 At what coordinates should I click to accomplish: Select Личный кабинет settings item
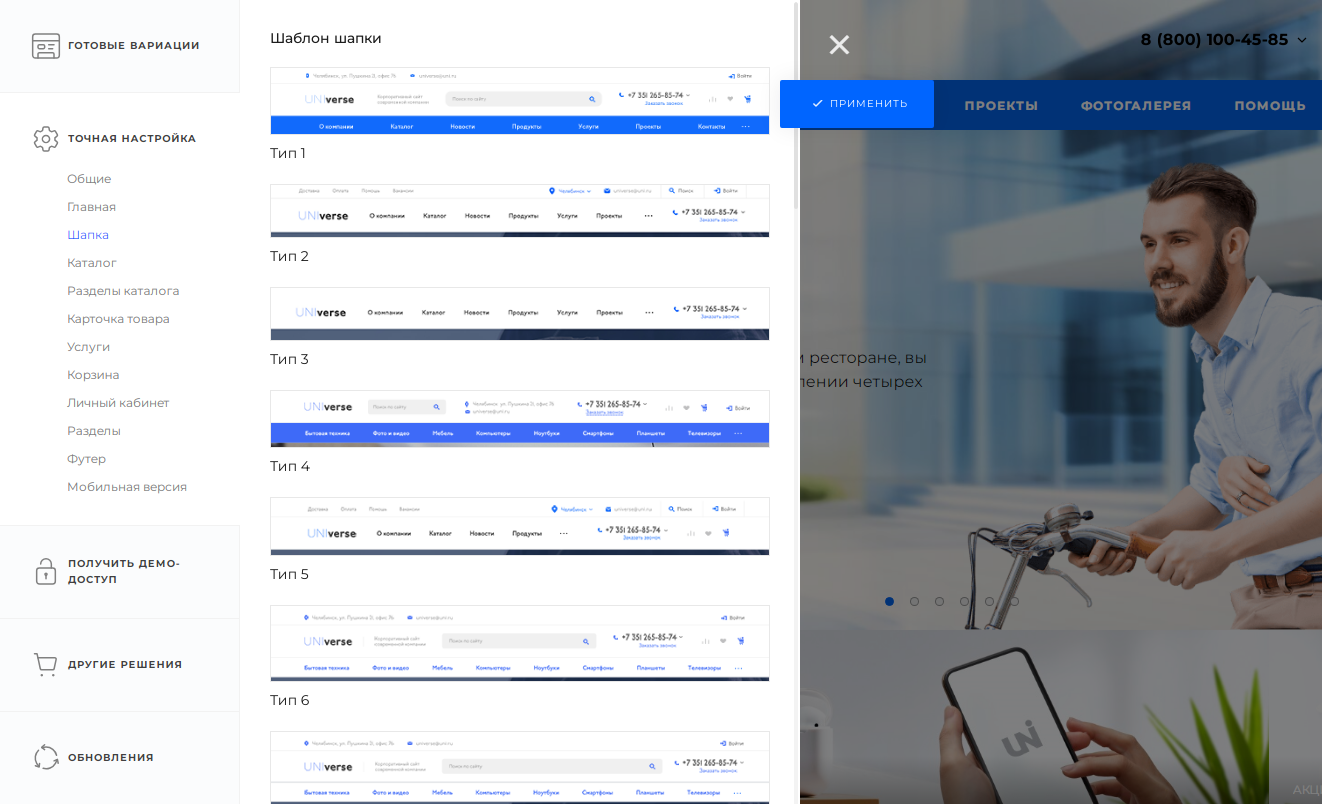point(118,403)
